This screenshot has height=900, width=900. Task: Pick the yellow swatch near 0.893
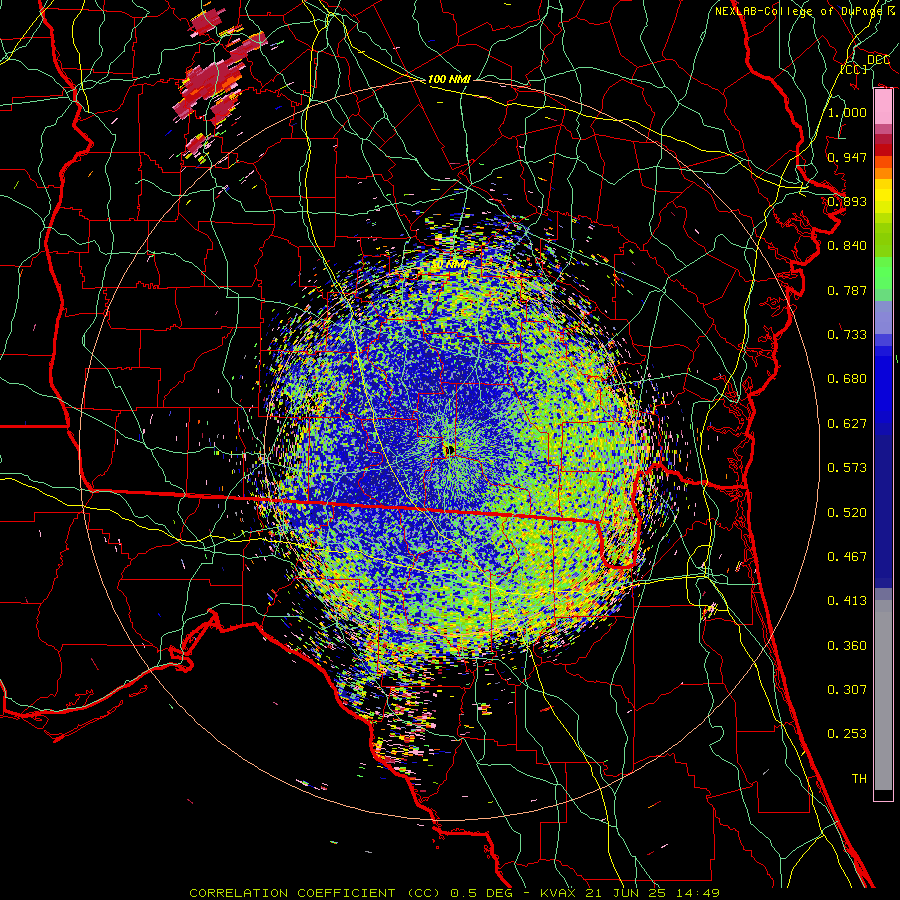tap(883, 196)
